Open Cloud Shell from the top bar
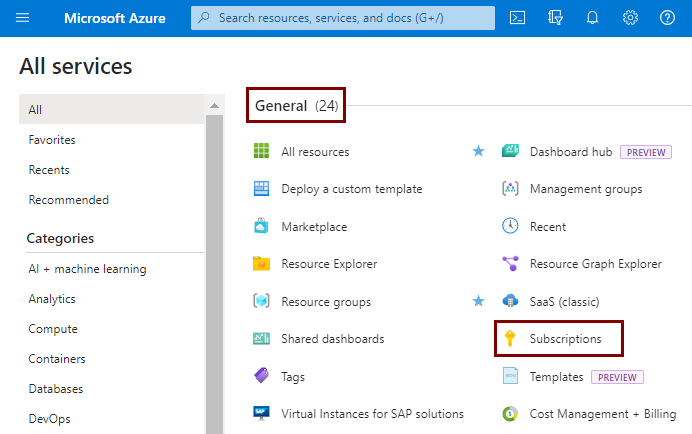 click(x=517, y=18)
